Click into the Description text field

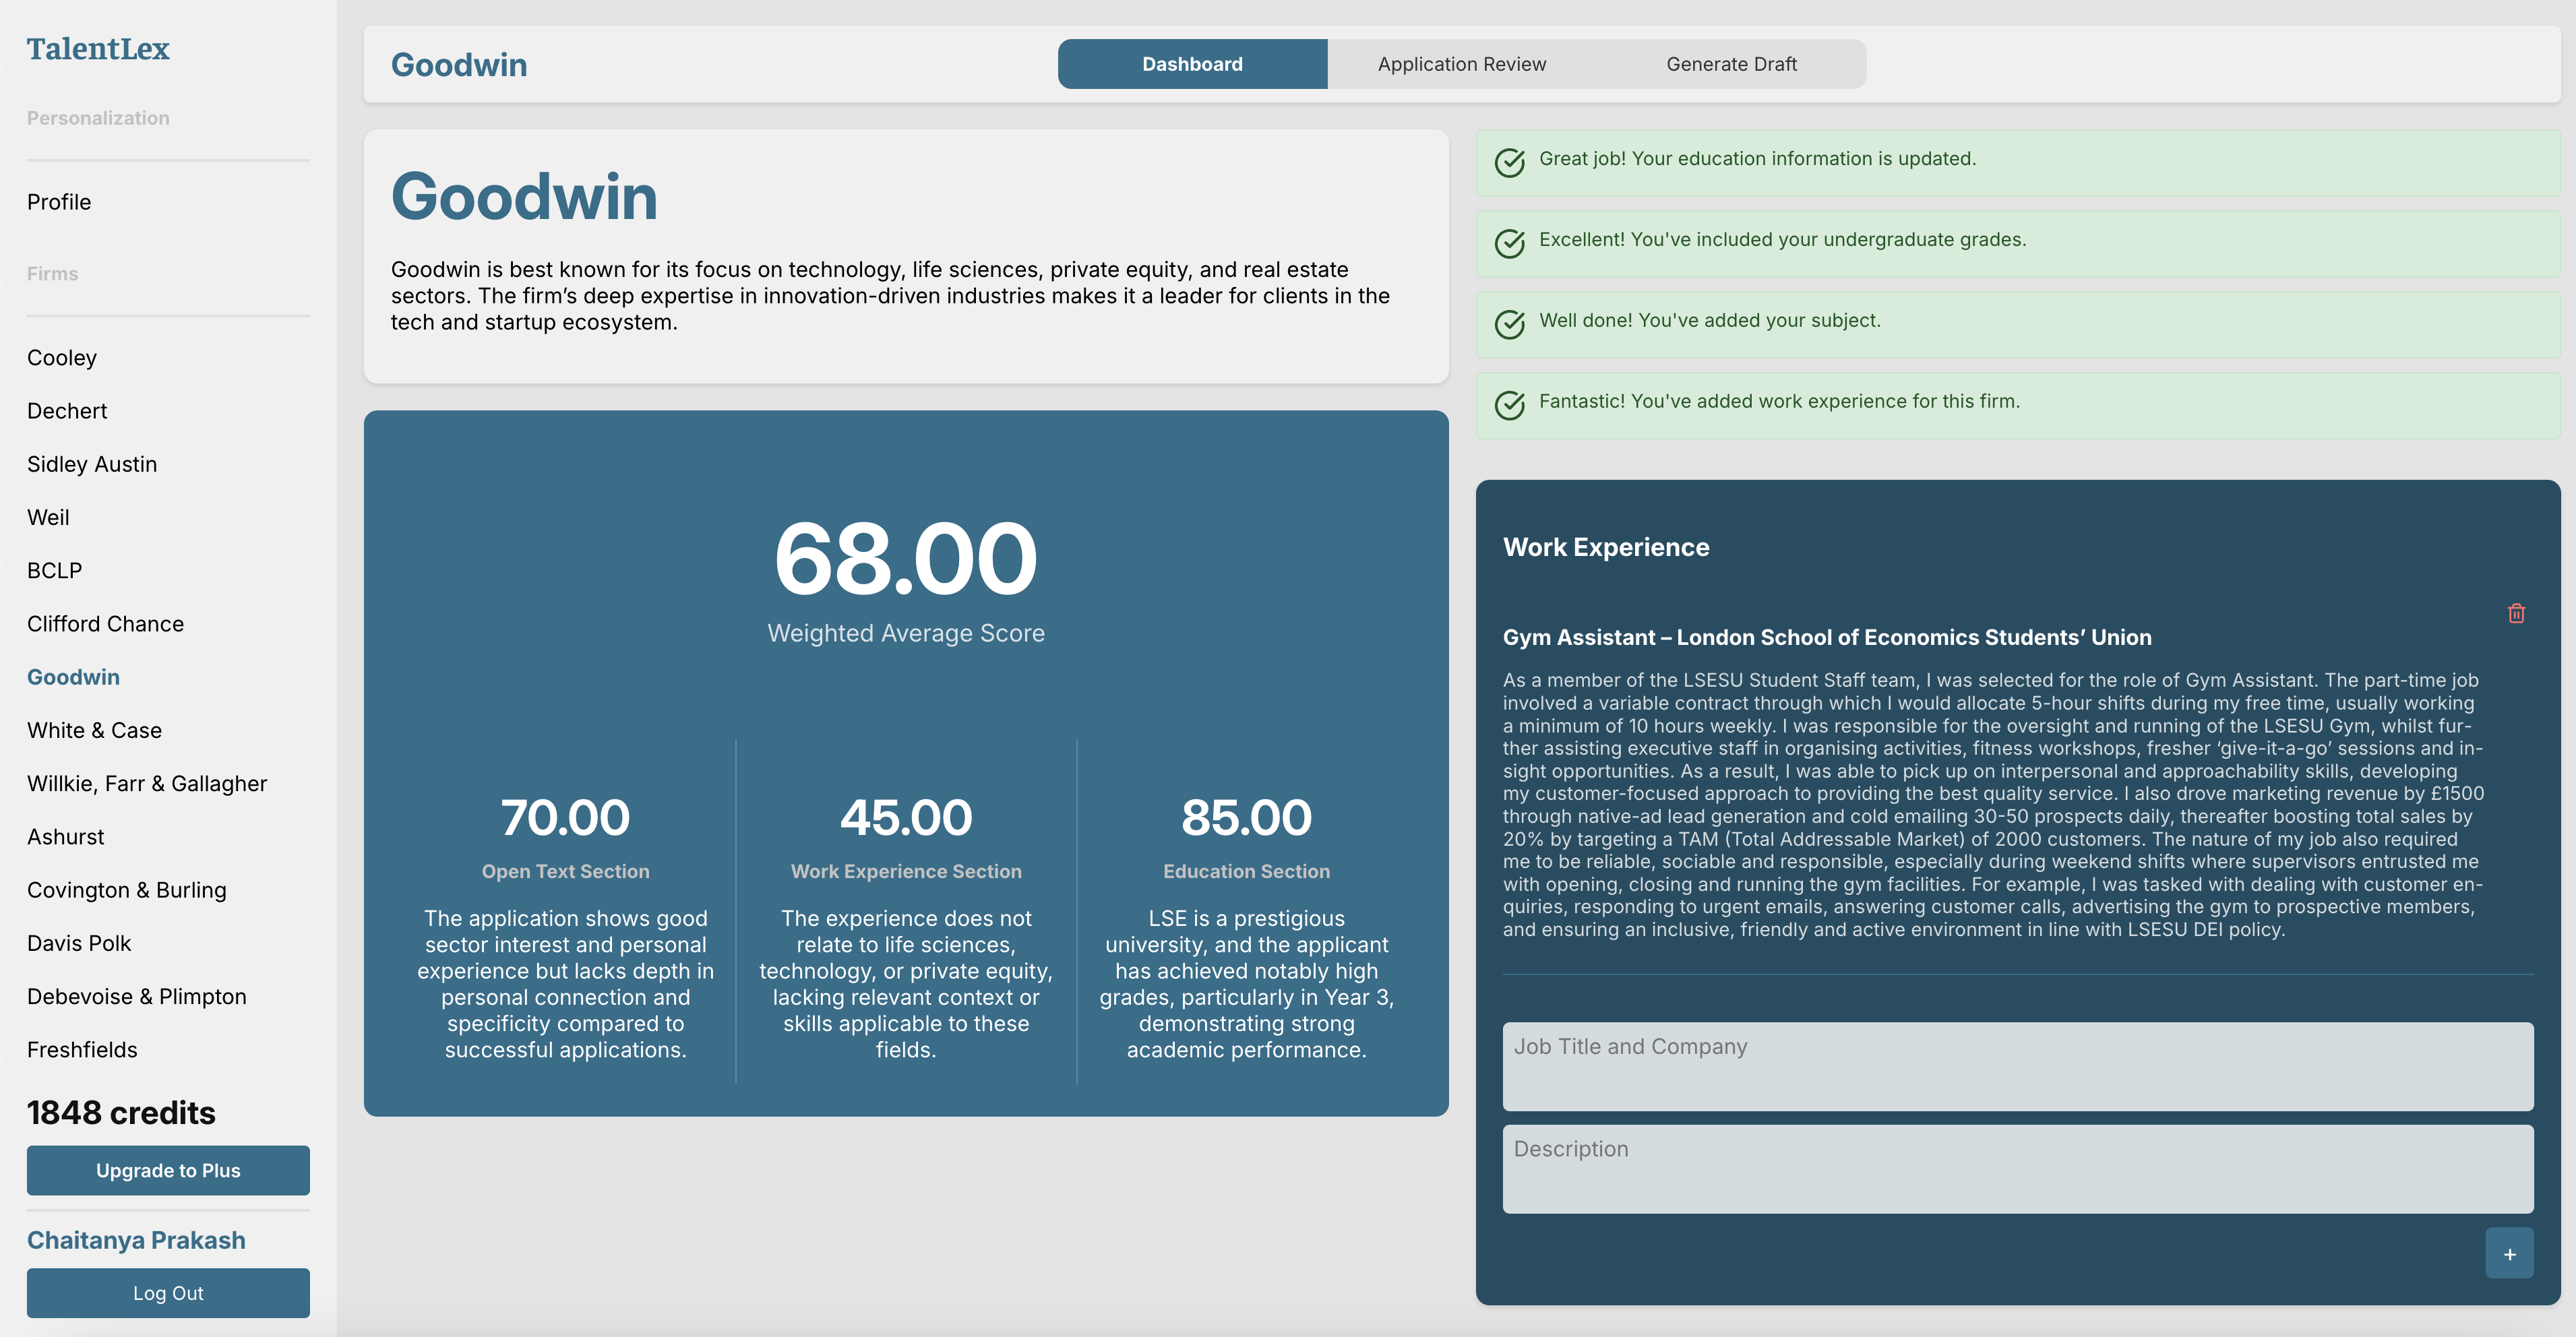[2017, 1168]
